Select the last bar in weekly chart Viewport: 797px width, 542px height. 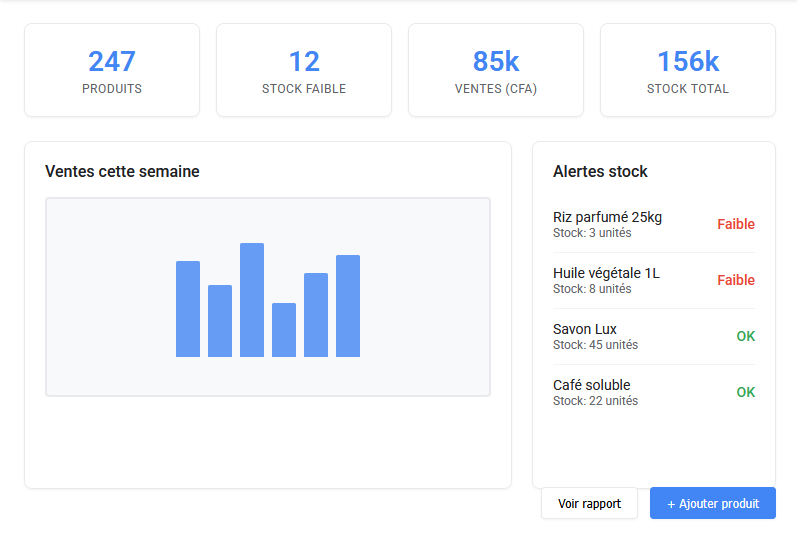348,306
